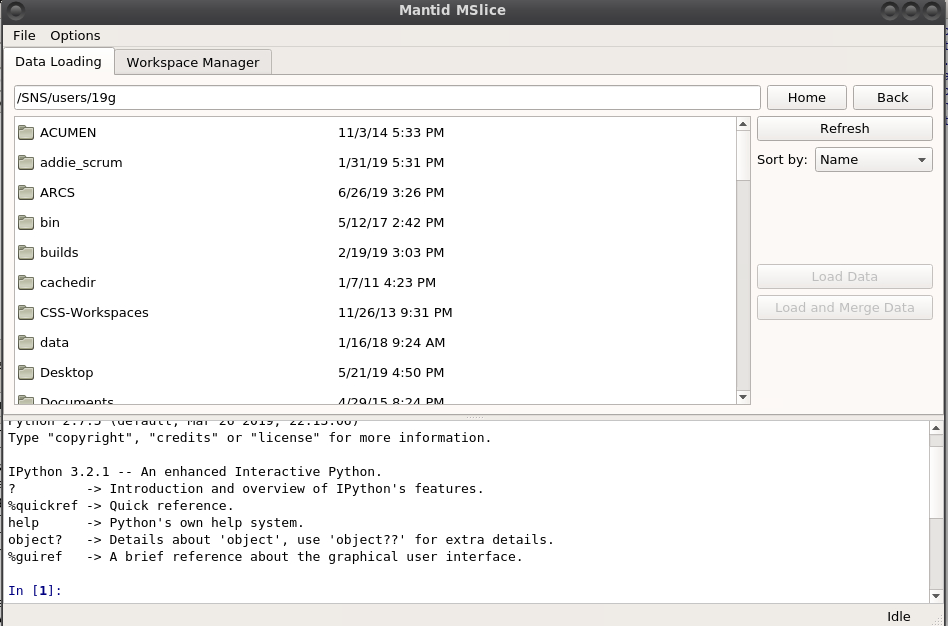948x626 pixels.
Task: Click the directory path input field
Action: coord(387,98)
